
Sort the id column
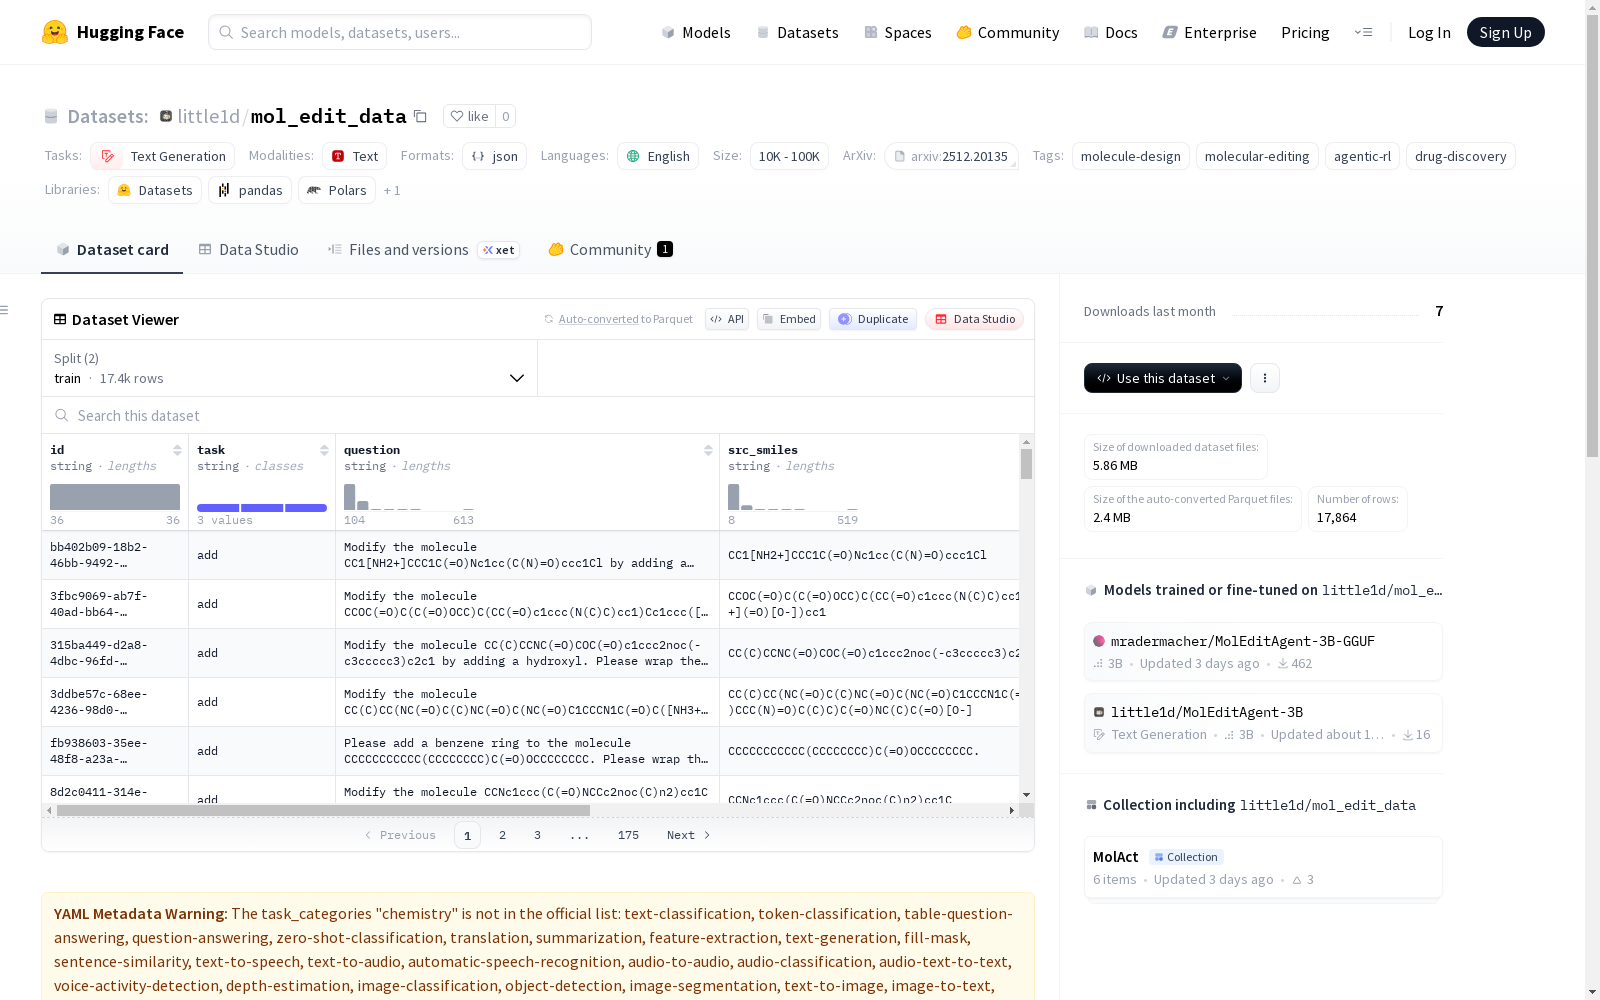177,450
